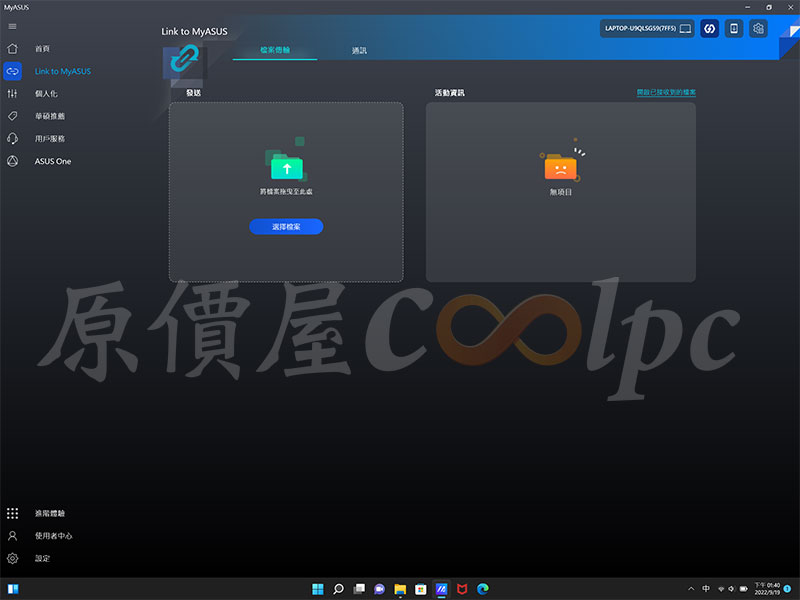
Task: Switch to the 檔案傳輸 tab
Action: click(x=275, y=50)
